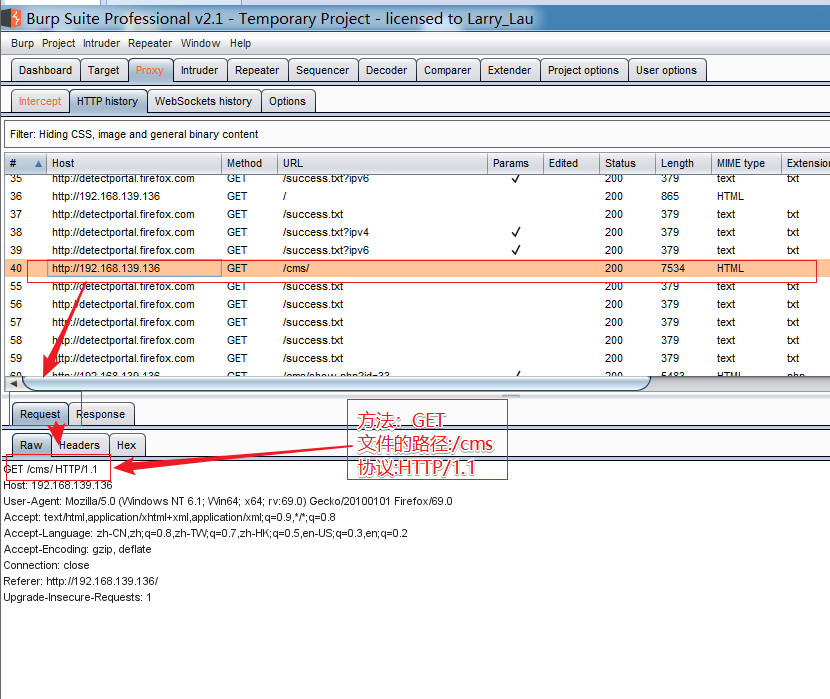Sort by the Status column header
This screenshot has height=699, width=830.
(x=627, y=164)
